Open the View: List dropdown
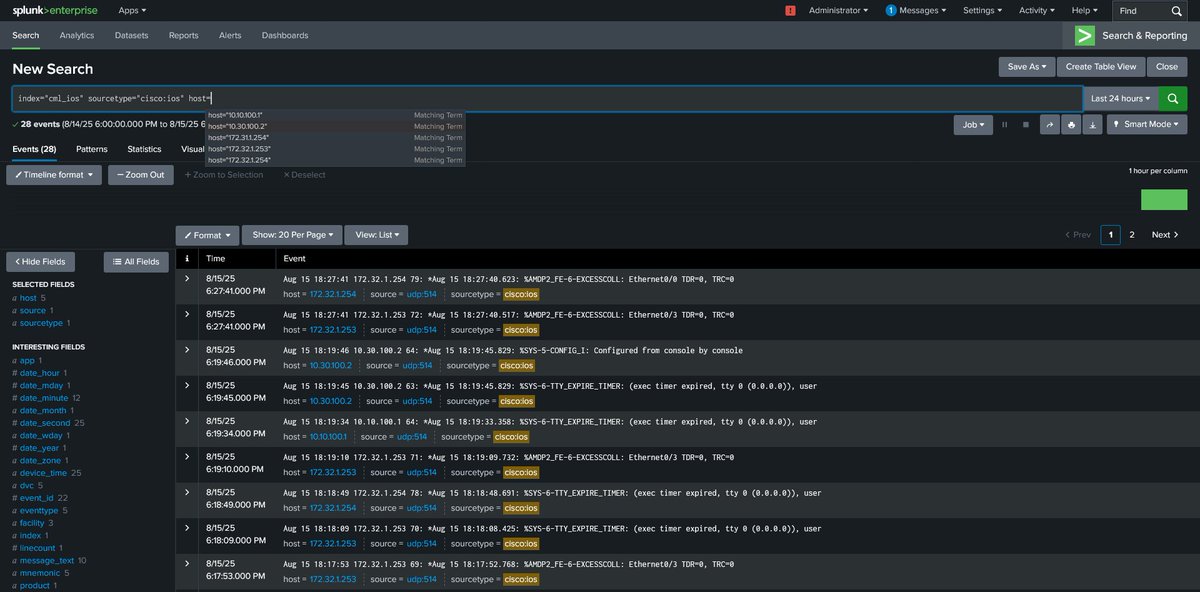1200x592 pixels. [376, 235]
